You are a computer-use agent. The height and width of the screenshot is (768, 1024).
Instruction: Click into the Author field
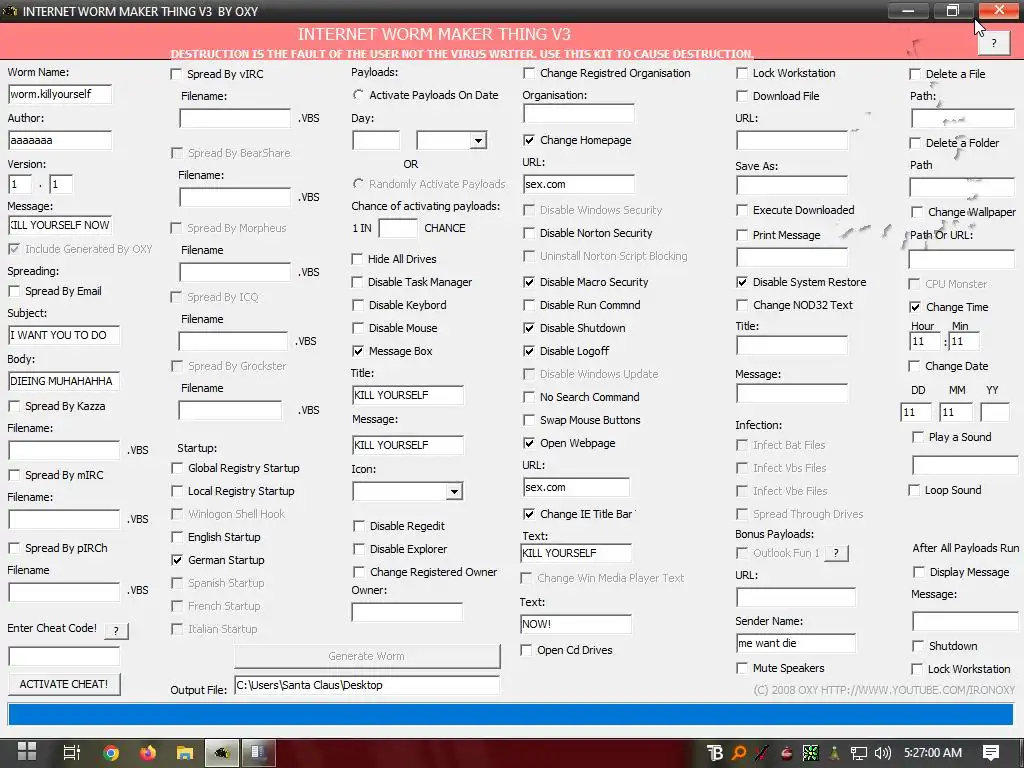point(60,140)
